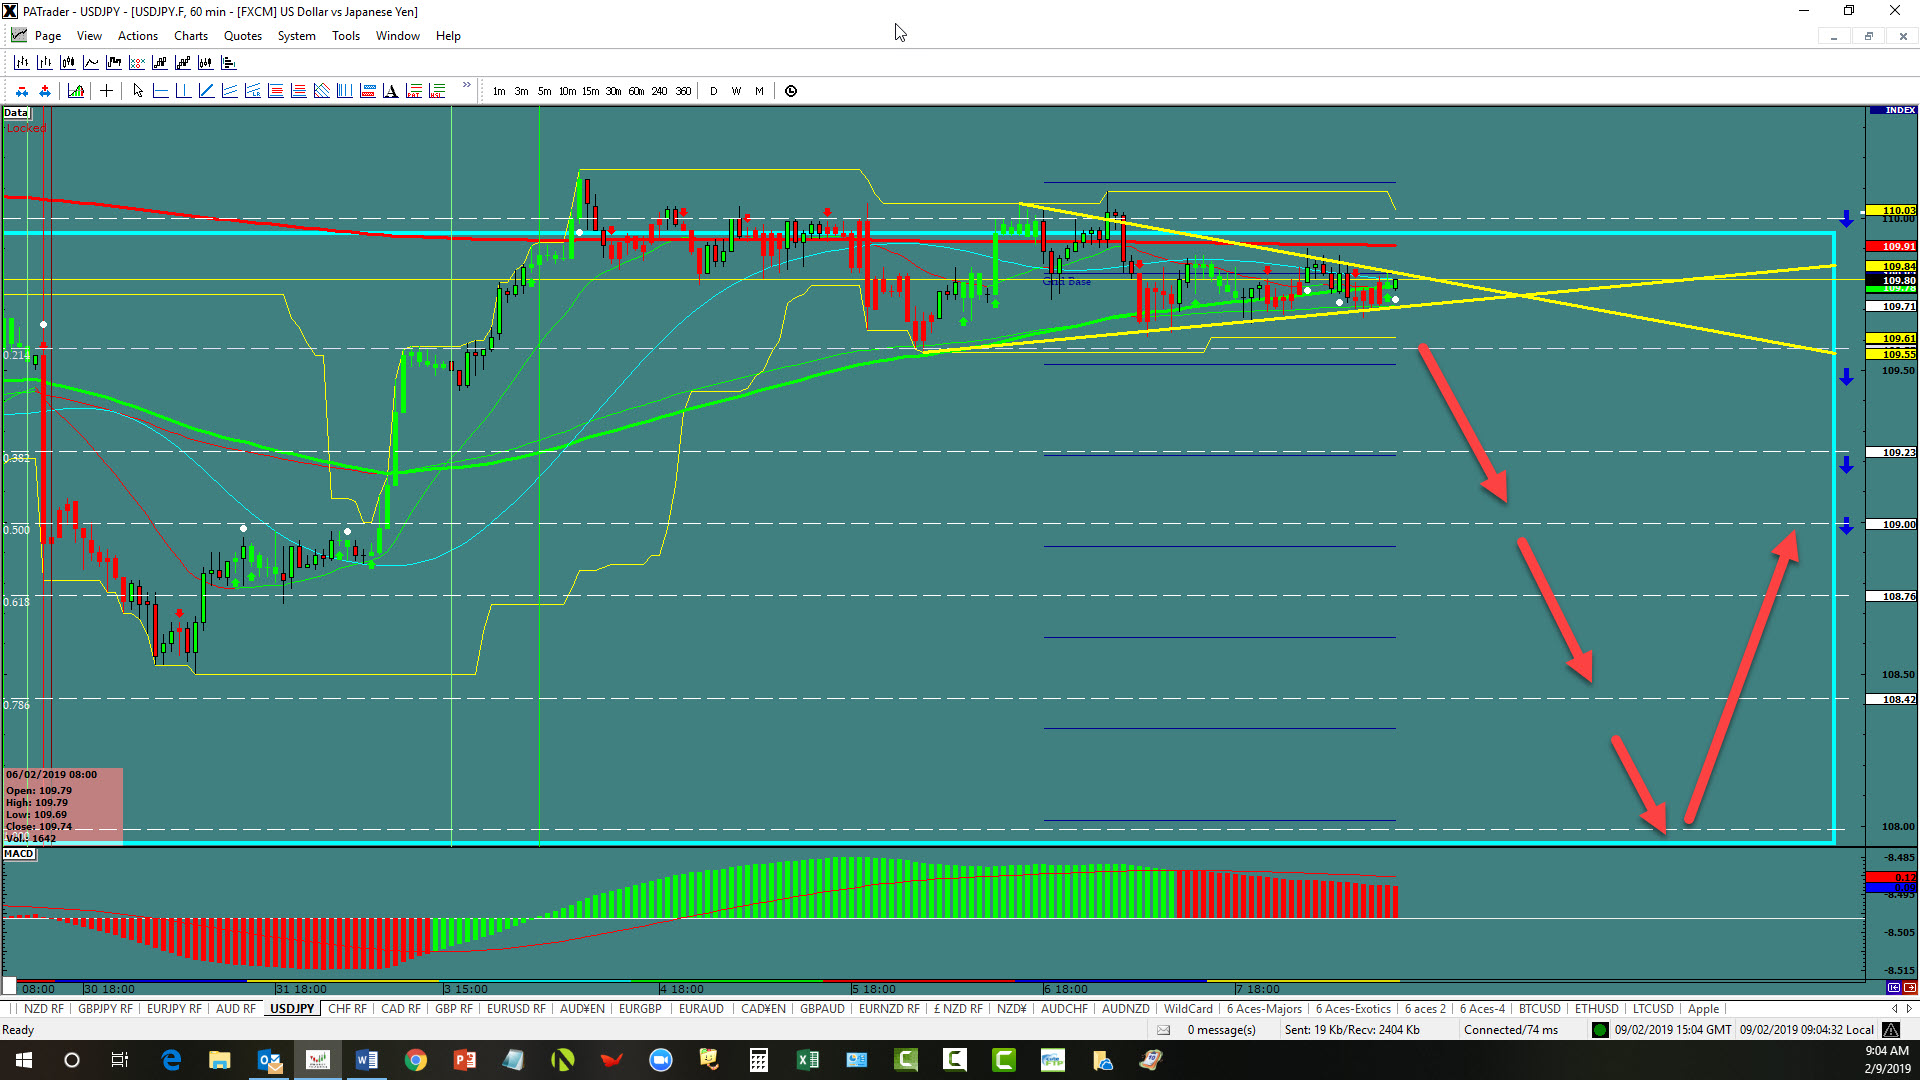Click the 0 message(s) status entry
Viewport: 1920px width, 1080px height.
coord(1221,1030)
